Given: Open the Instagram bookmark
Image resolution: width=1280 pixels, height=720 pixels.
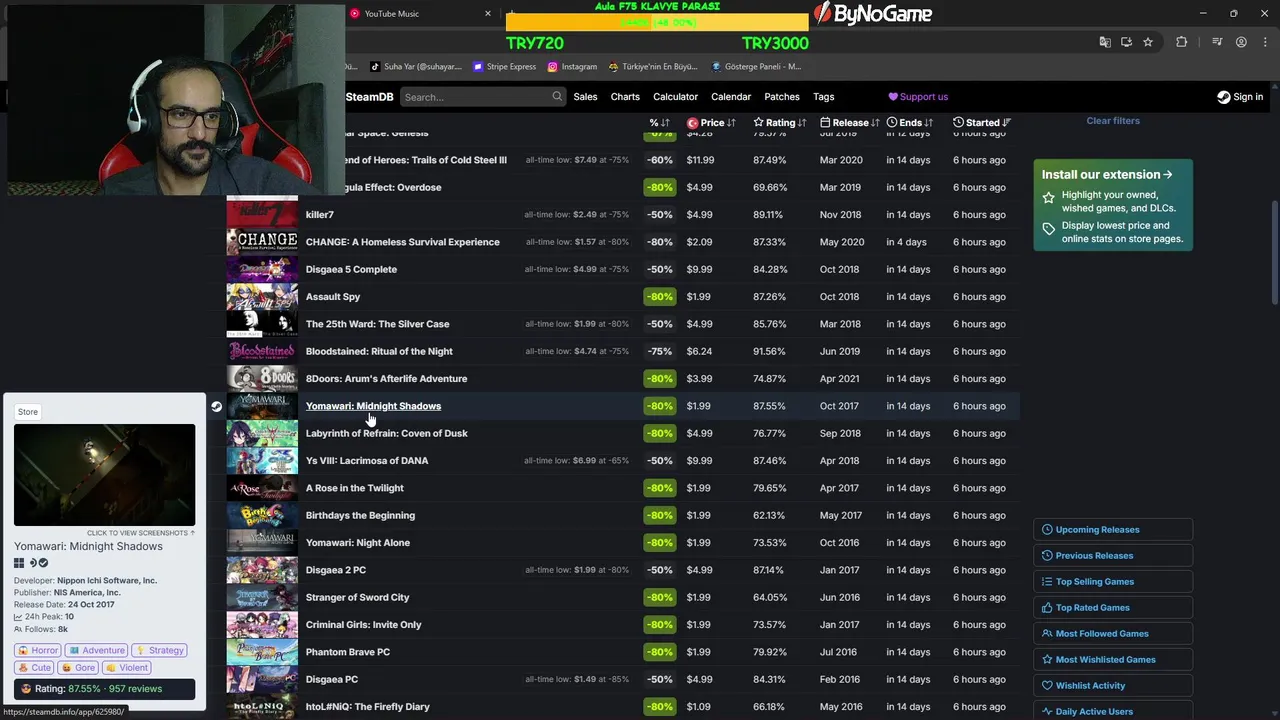Looking at the screenshot, I should click(x=572, y=67).
